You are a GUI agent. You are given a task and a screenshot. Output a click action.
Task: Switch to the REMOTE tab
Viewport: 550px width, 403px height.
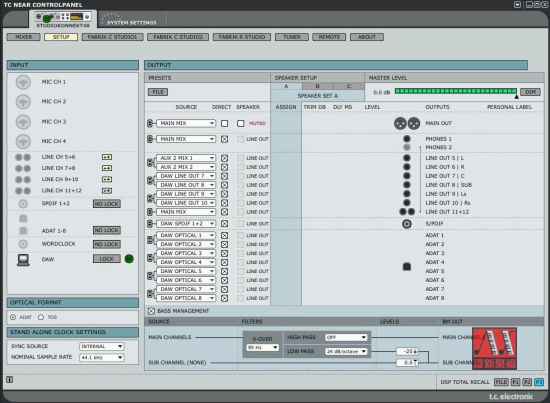pyautogui.click(x=329, y=37)
